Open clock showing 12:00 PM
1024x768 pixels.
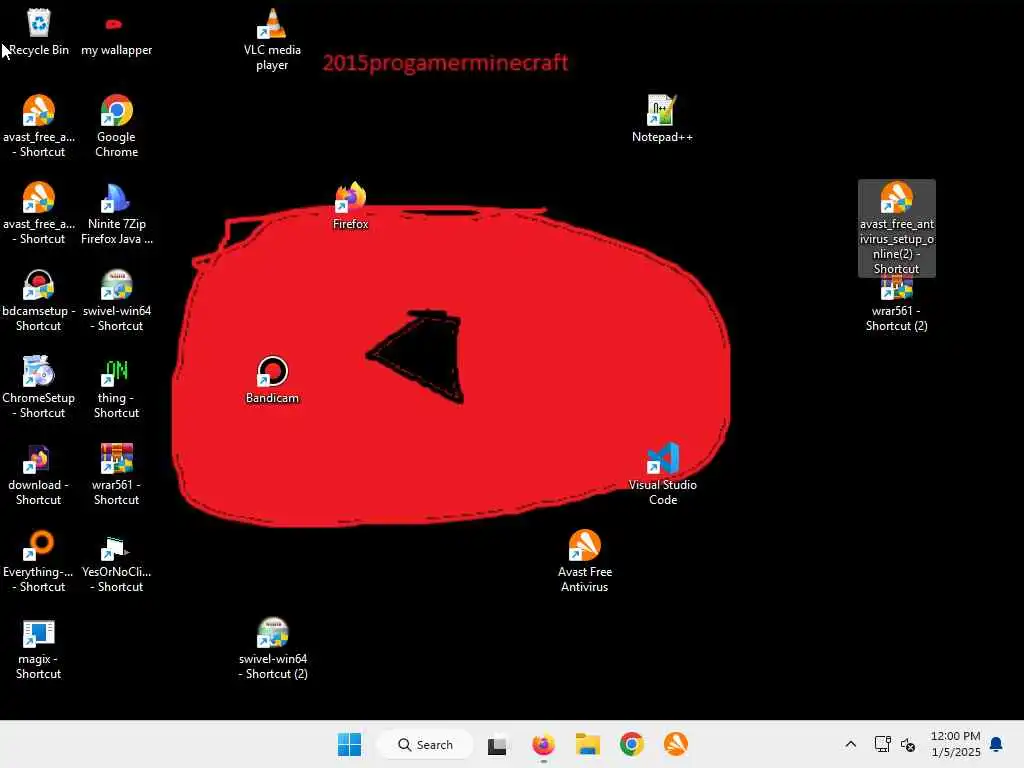955,744
